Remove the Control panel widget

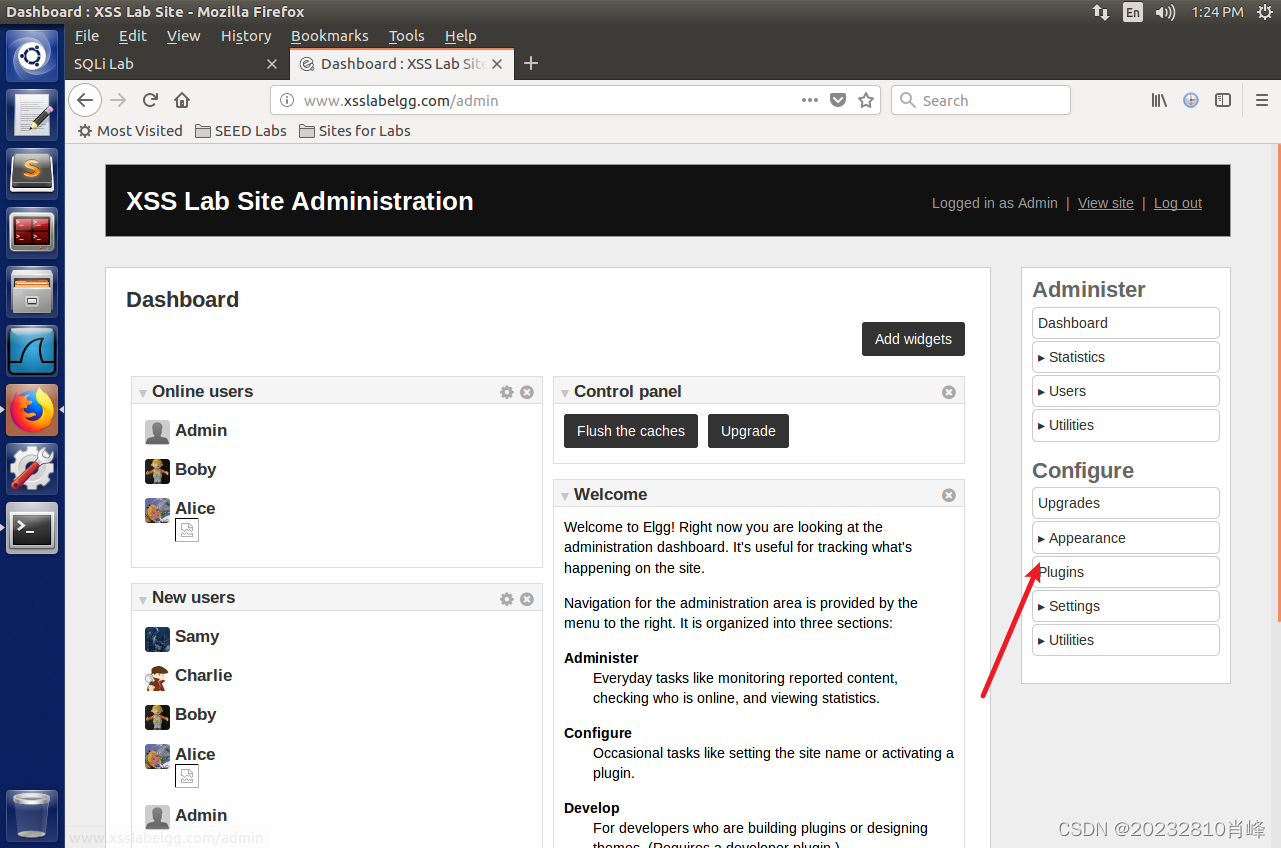[x=949, y=392]
